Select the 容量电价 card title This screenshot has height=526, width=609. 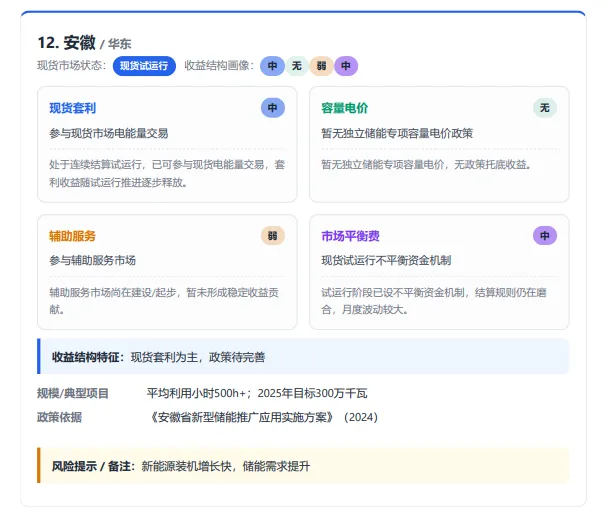pos(345,108)
